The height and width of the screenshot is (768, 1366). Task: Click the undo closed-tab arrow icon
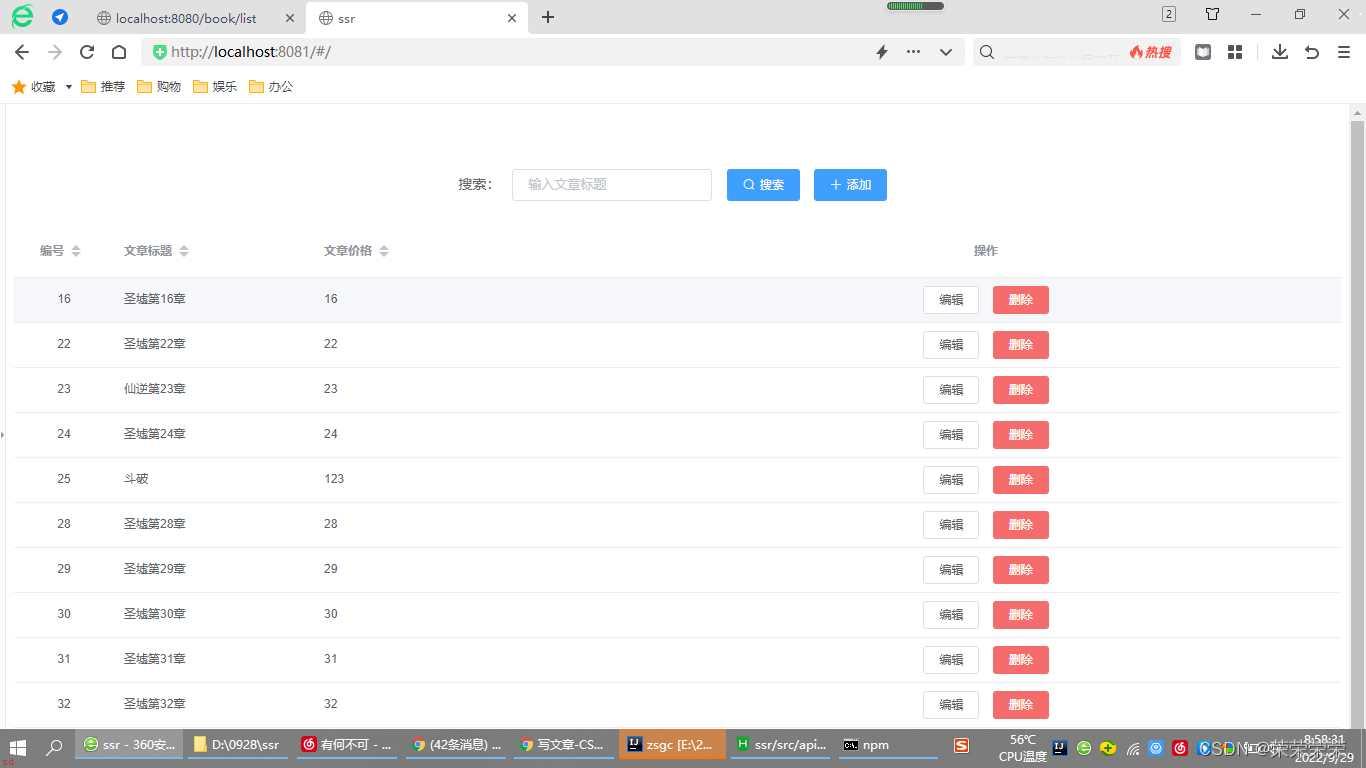1312,52
